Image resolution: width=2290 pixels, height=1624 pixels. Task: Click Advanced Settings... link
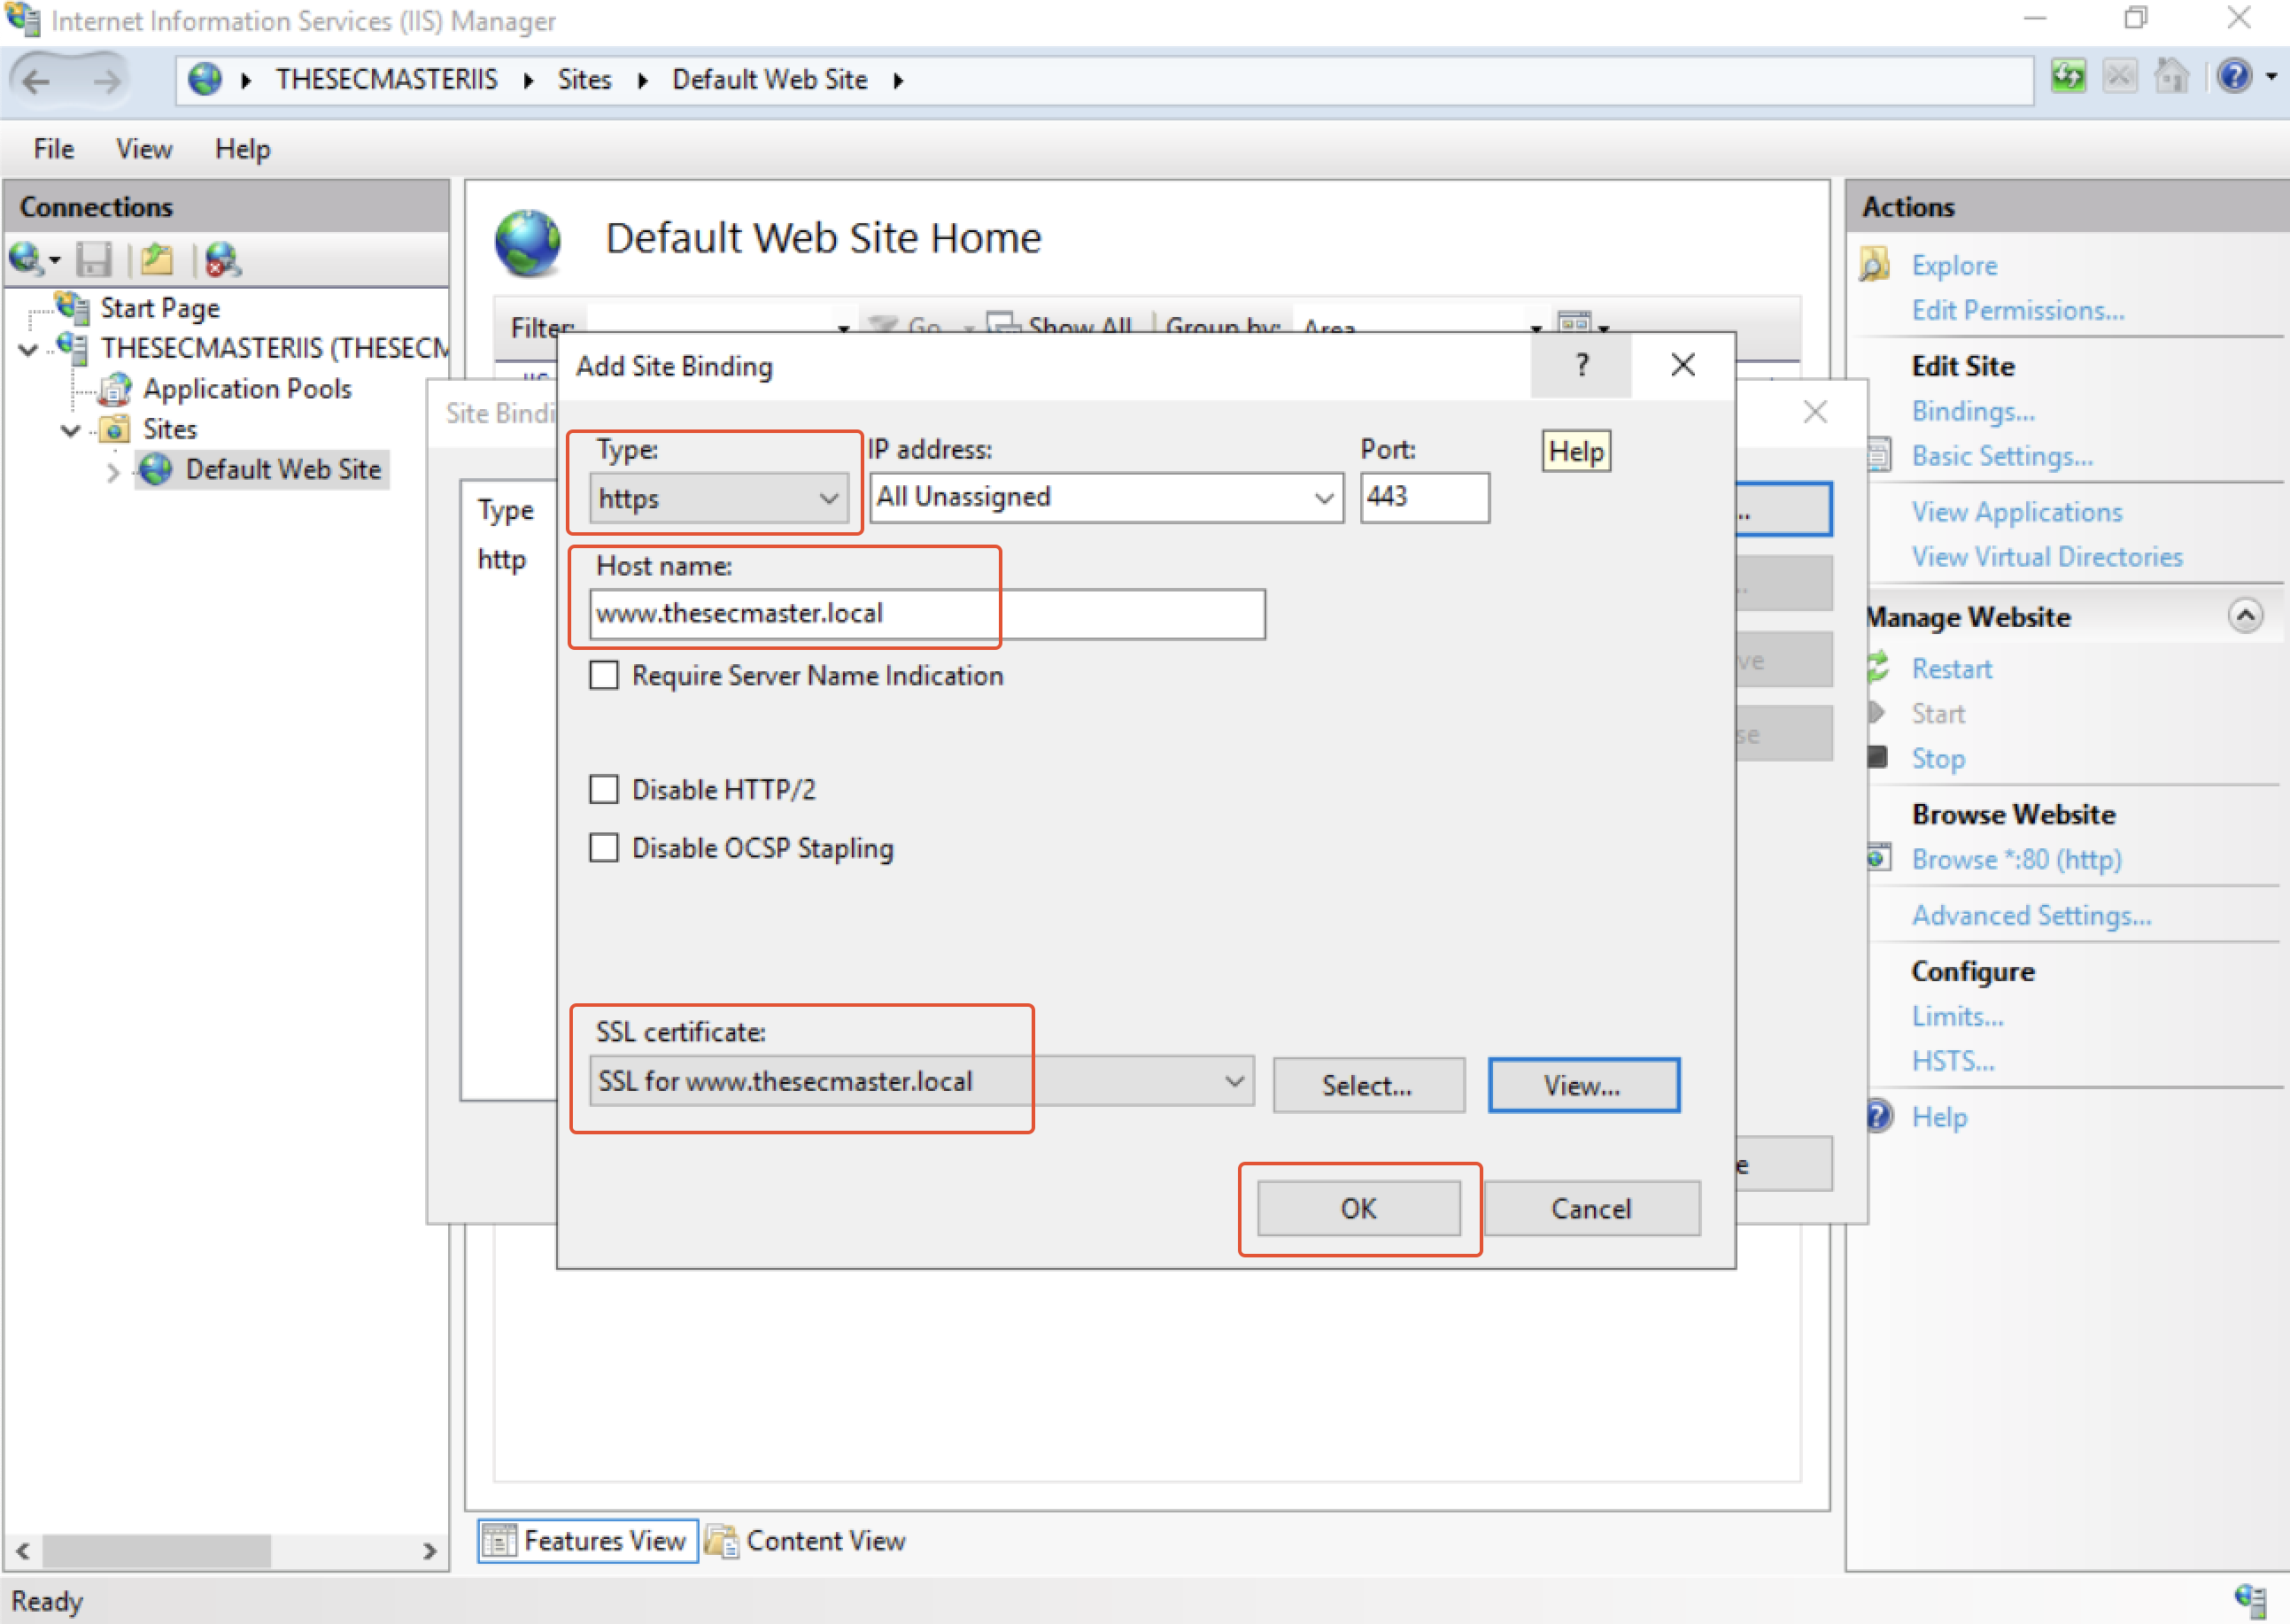(x=2031, y=916)
